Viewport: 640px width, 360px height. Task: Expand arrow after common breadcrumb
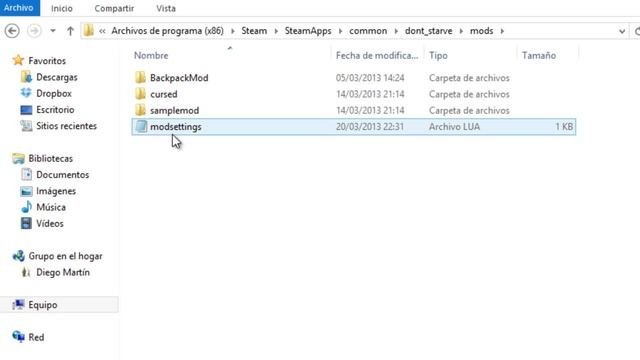(396, 31)
